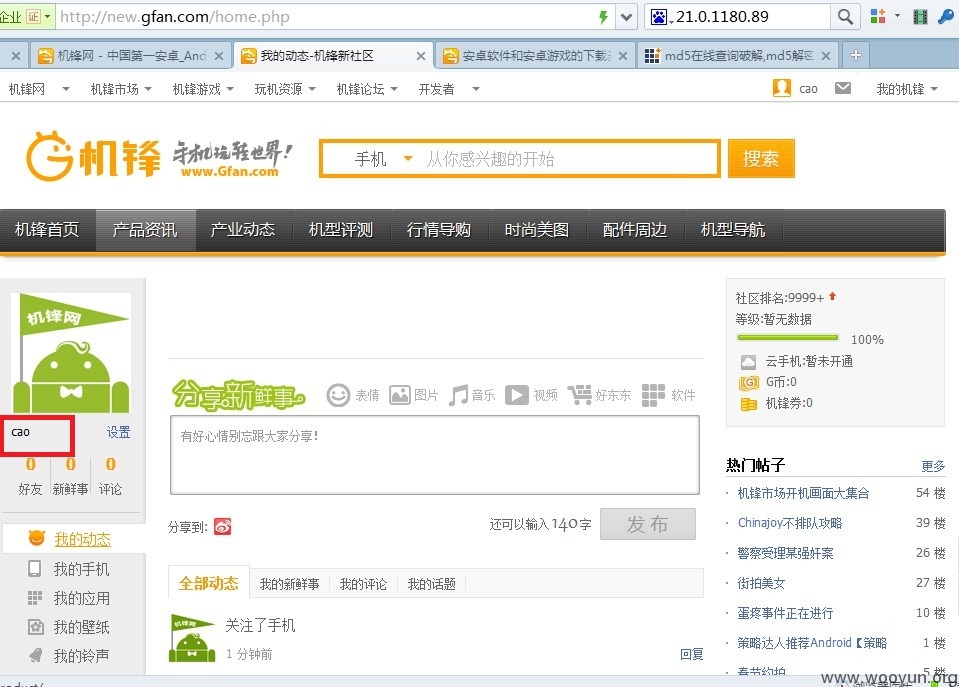959x687 pixels.
Task: Click the Gfan 机锋 logo
Action: (x=92, y=157)
